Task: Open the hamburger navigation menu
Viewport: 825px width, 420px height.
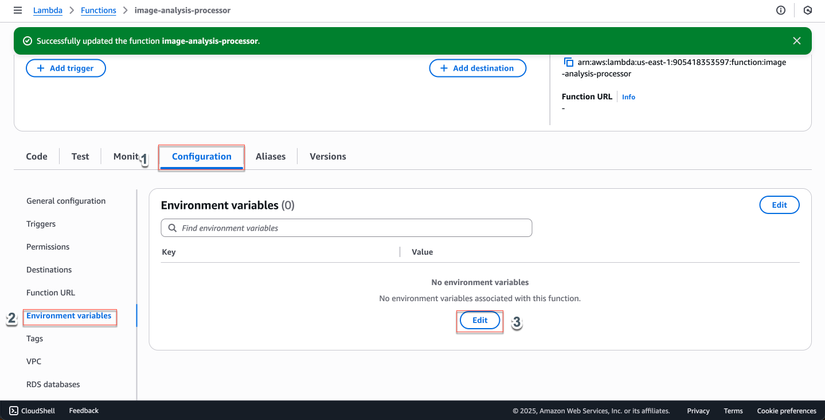Action: click(x=17, y=11)
